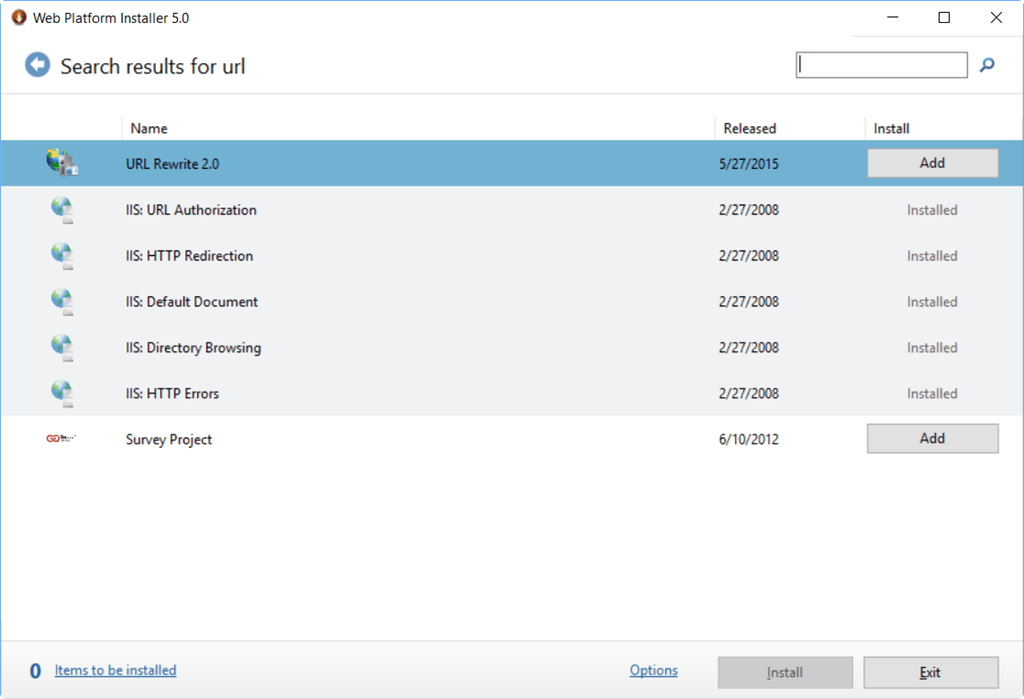The height and width of the screenshot is (699, 1024).
Task: Click the Install button
Action: (x=785, y=672)
